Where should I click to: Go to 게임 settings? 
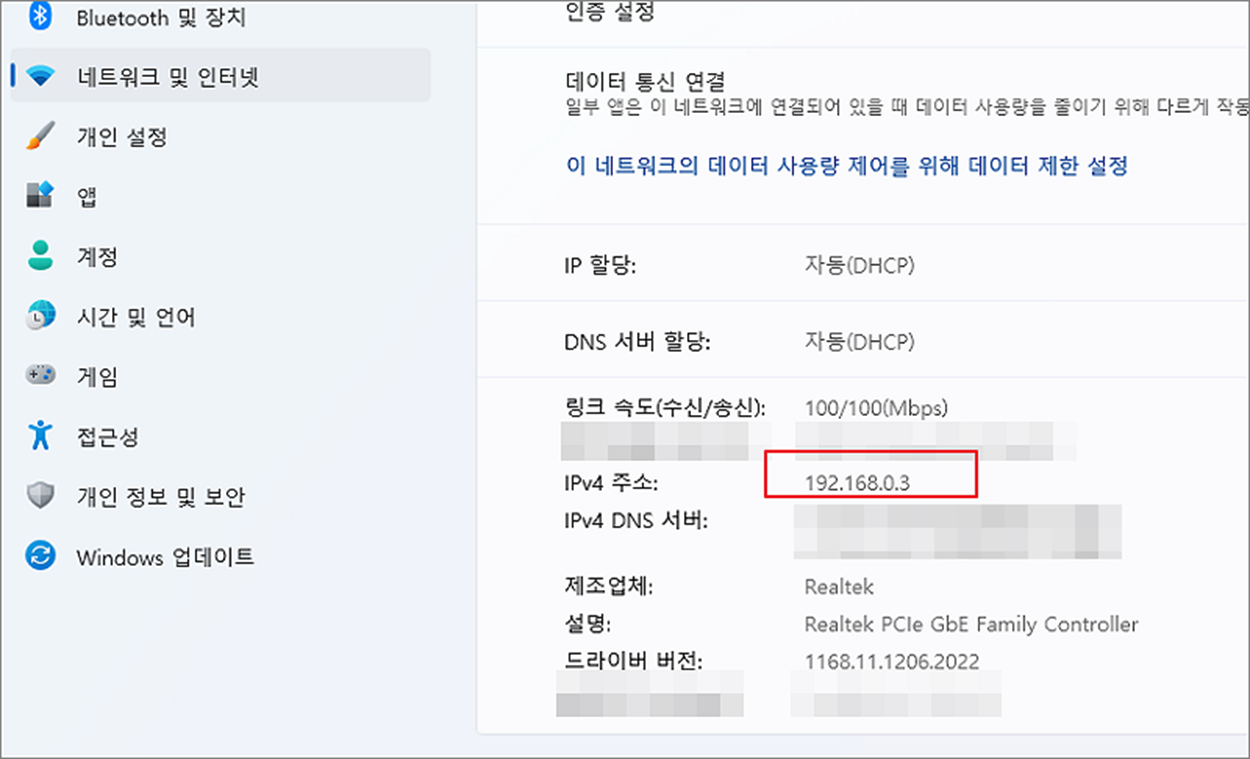click(x=98, y=377)
